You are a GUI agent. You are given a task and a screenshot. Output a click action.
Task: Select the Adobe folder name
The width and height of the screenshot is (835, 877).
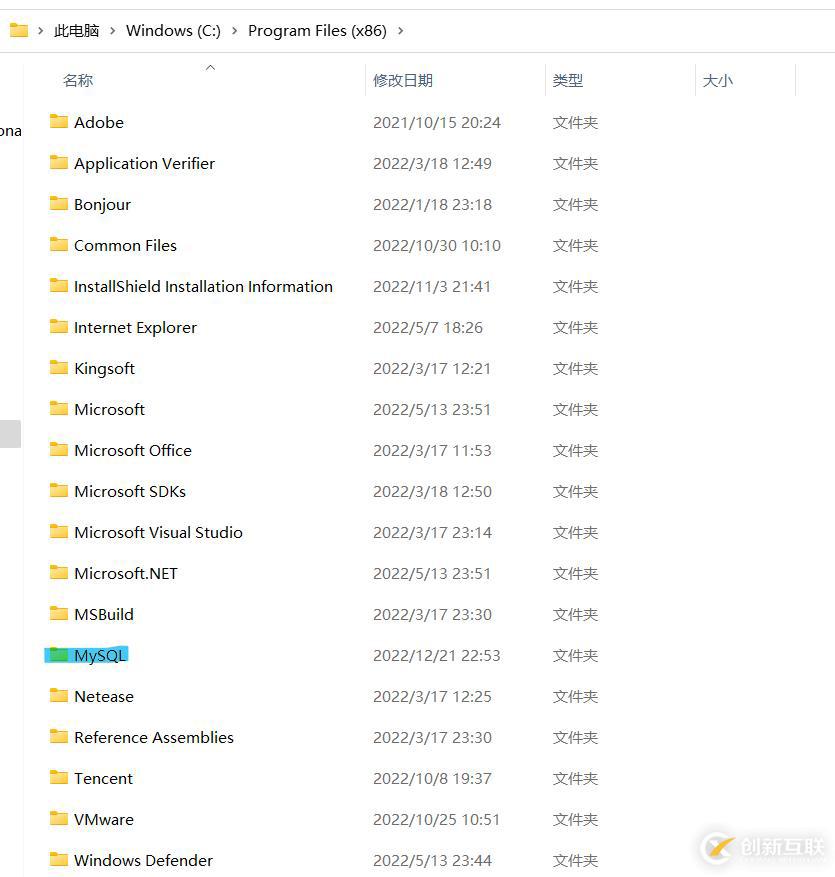click(99, 122)
